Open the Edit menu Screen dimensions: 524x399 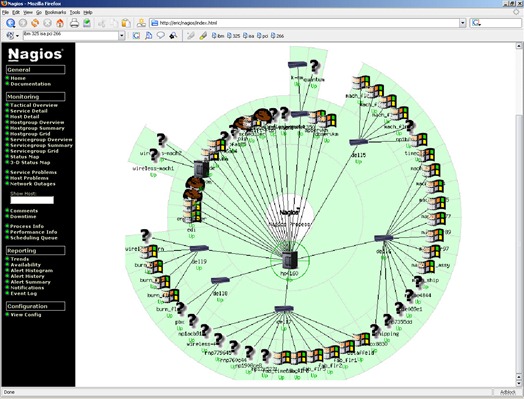[16, 12]
